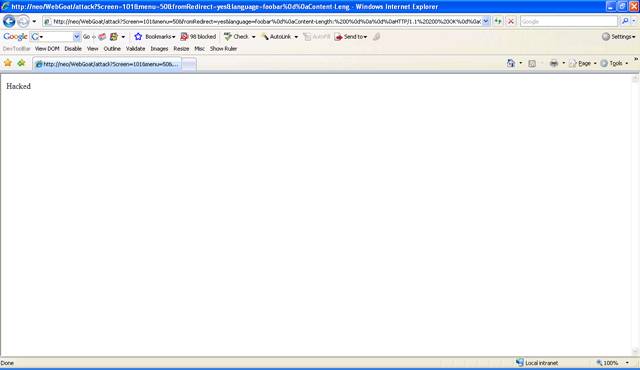Click the Google toolbar search field

point(55,37)
